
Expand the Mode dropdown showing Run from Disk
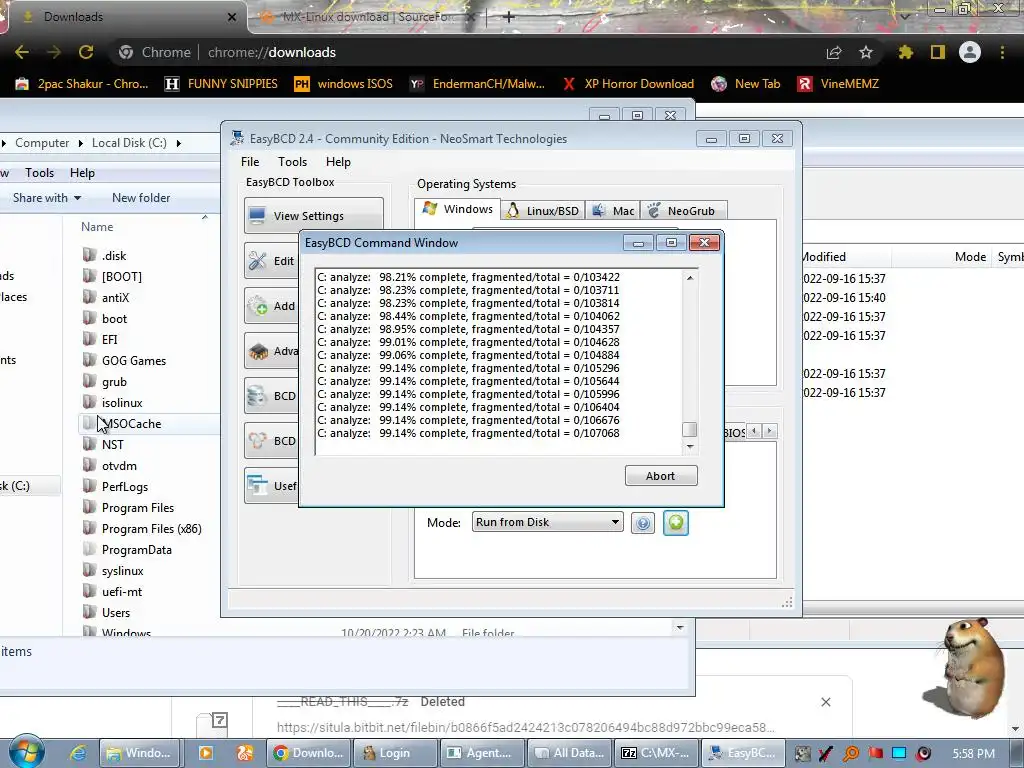point(547,522)
